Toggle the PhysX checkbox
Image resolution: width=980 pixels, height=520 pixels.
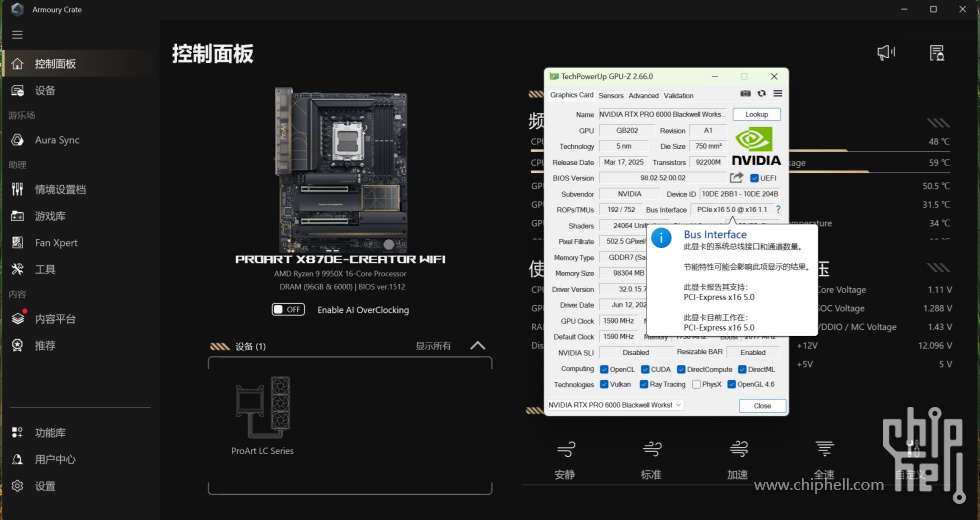click(x=696, y=384)
